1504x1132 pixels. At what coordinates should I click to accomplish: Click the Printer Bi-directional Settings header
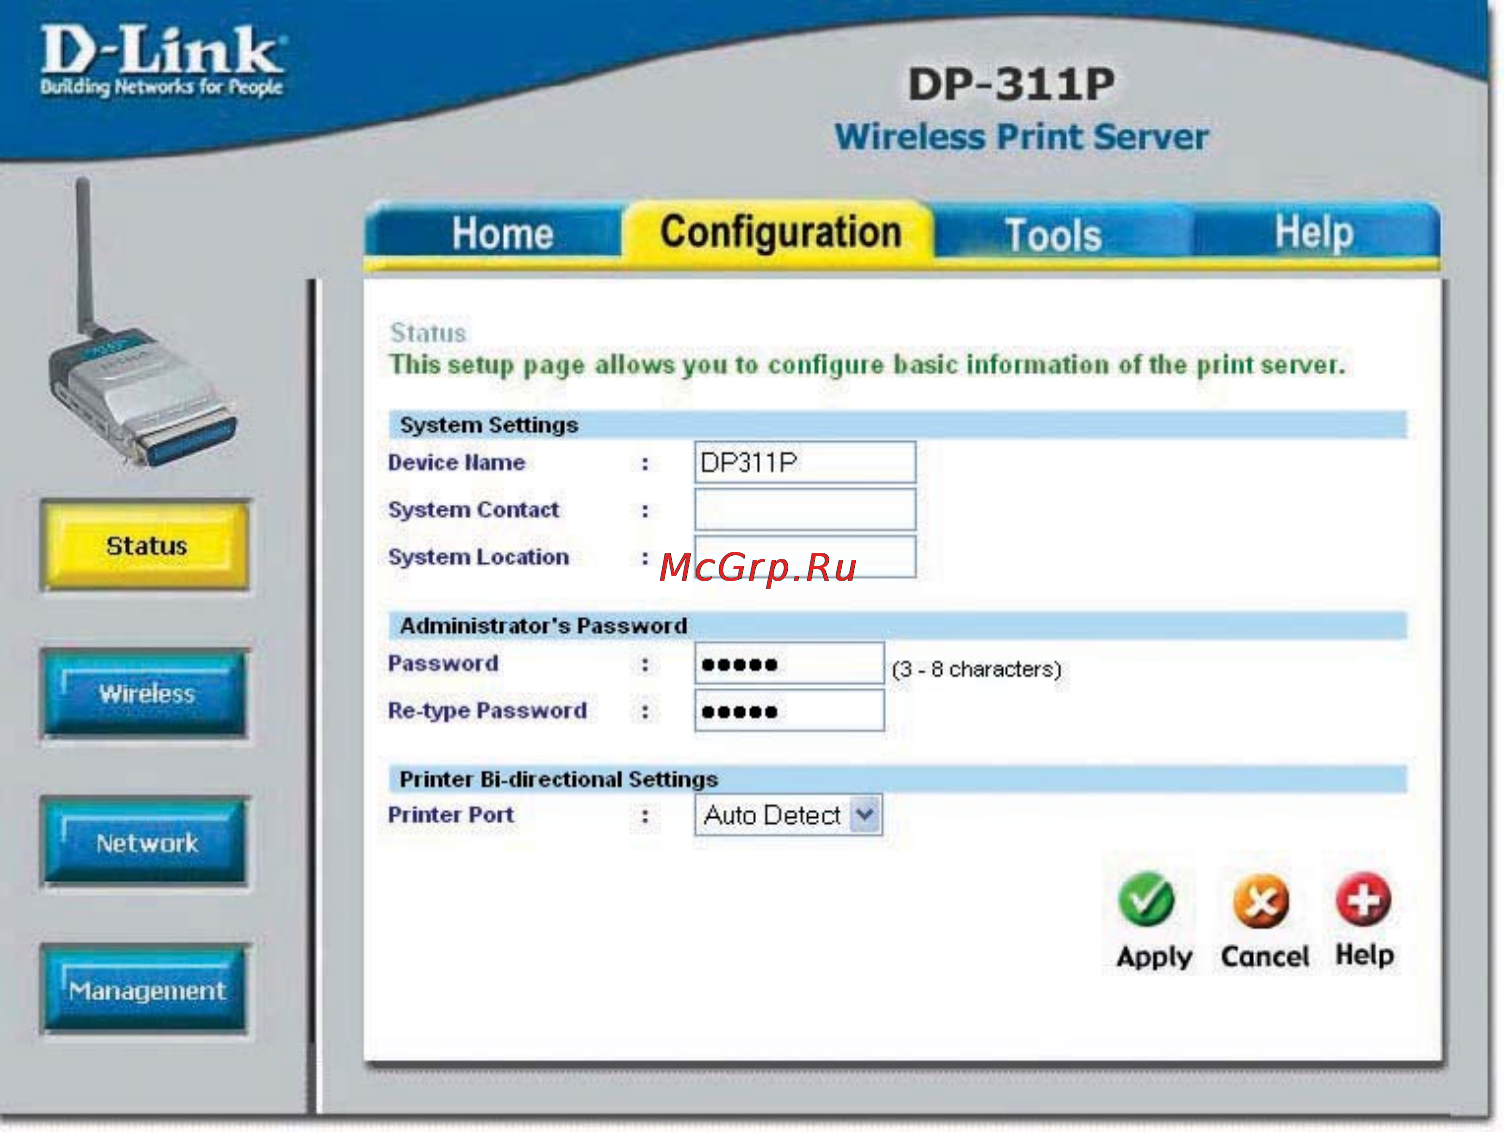tap(897, 778)
